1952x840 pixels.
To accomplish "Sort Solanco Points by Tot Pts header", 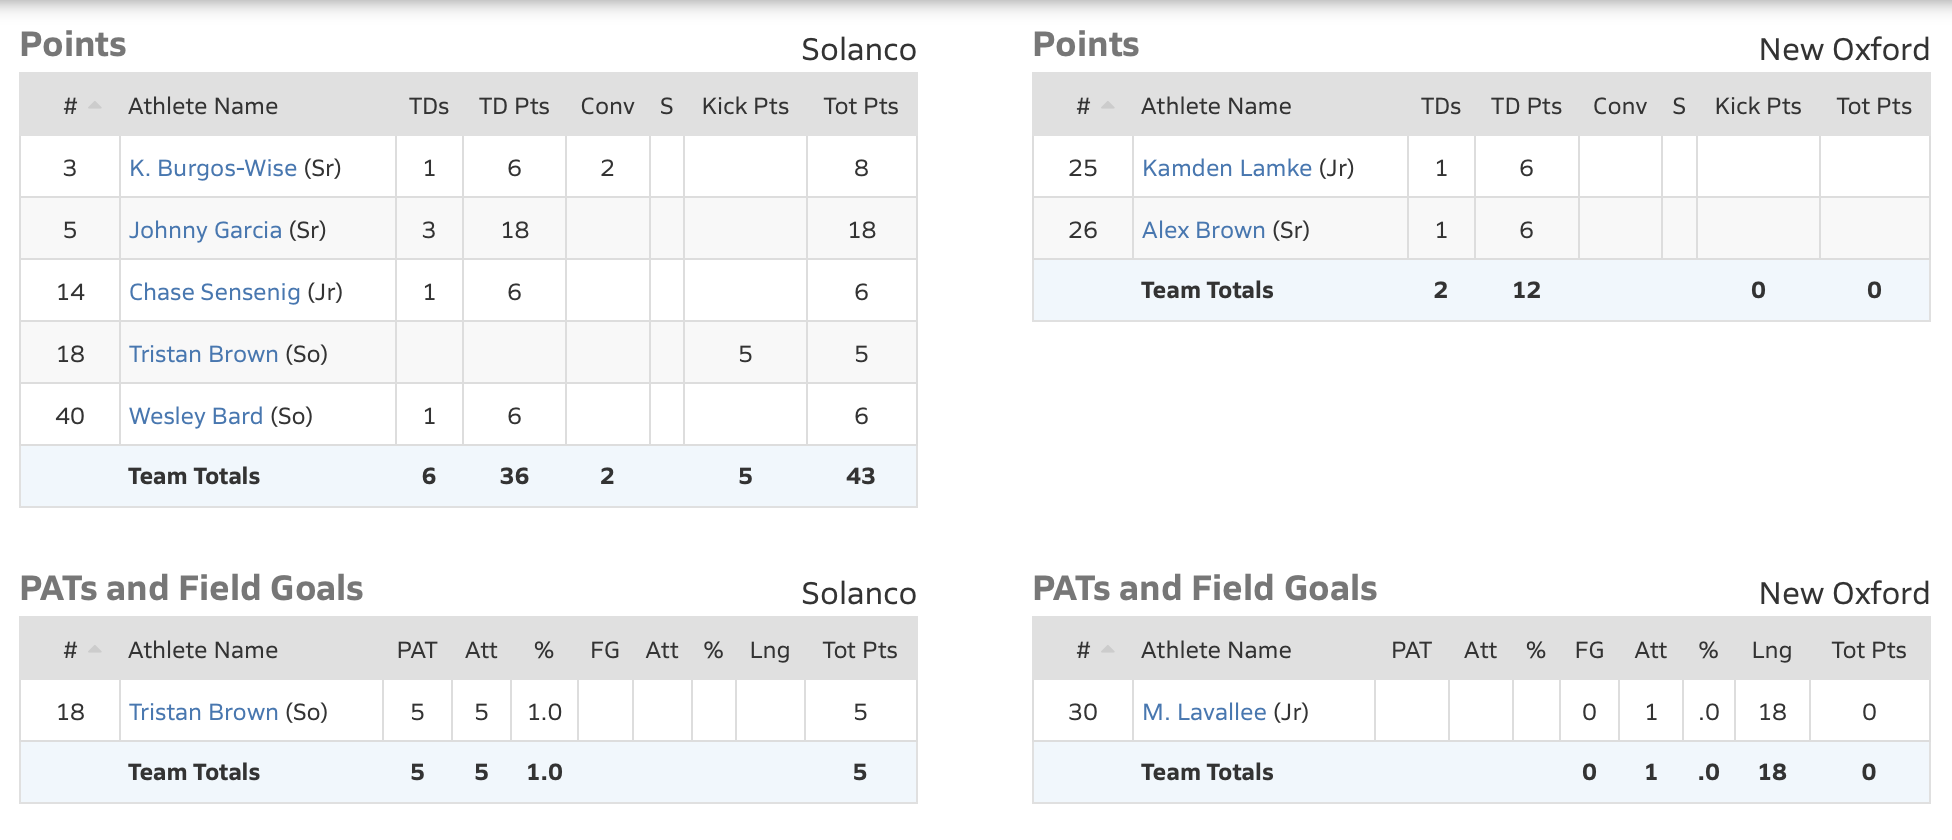I will click(860, 106).
